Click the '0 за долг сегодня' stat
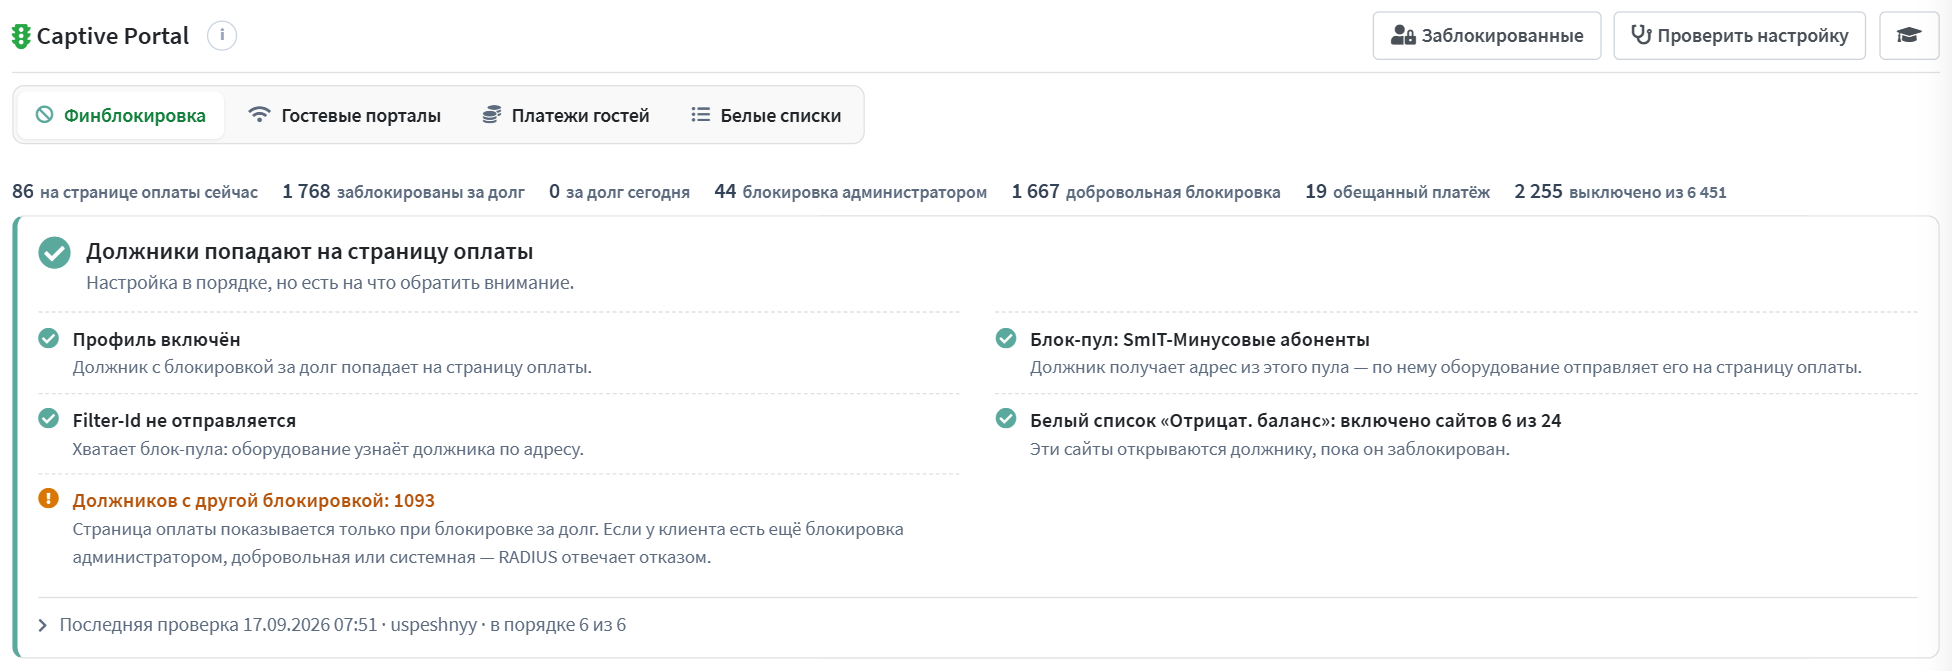Screen dimensions: 1952x671 pyautogui.click(x=619, y=192)
